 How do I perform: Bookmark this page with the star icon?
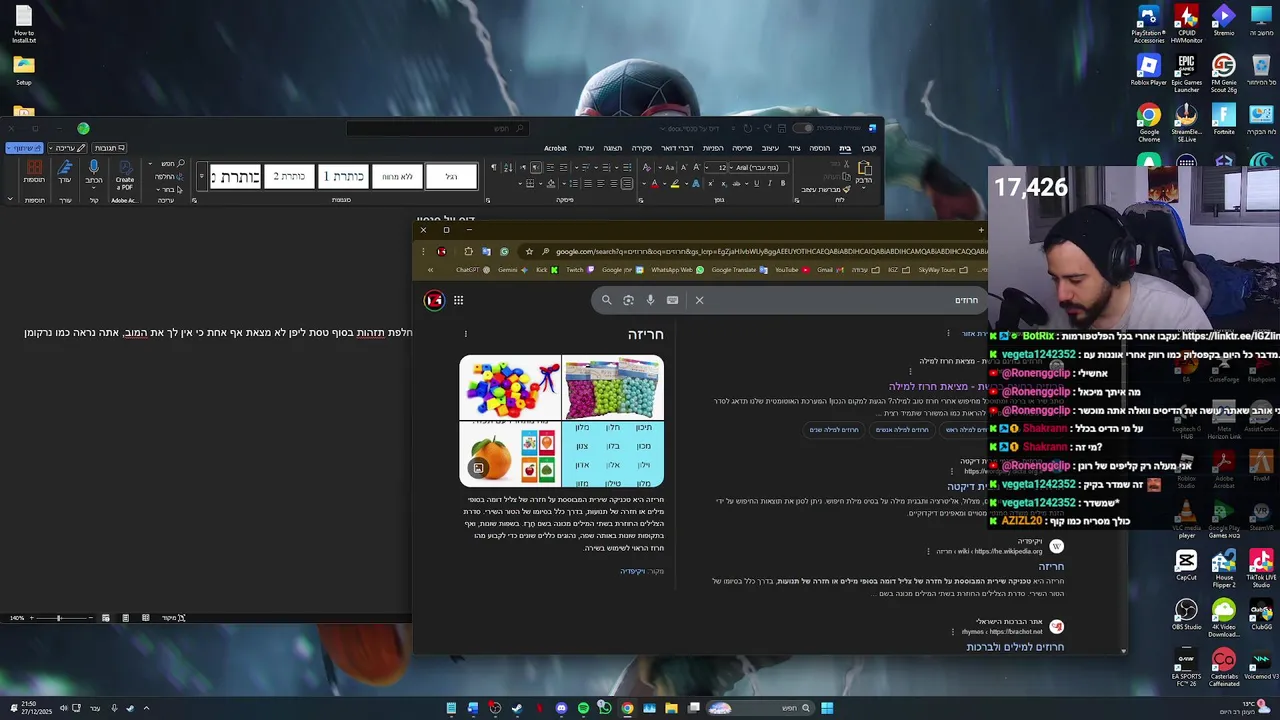529,251
